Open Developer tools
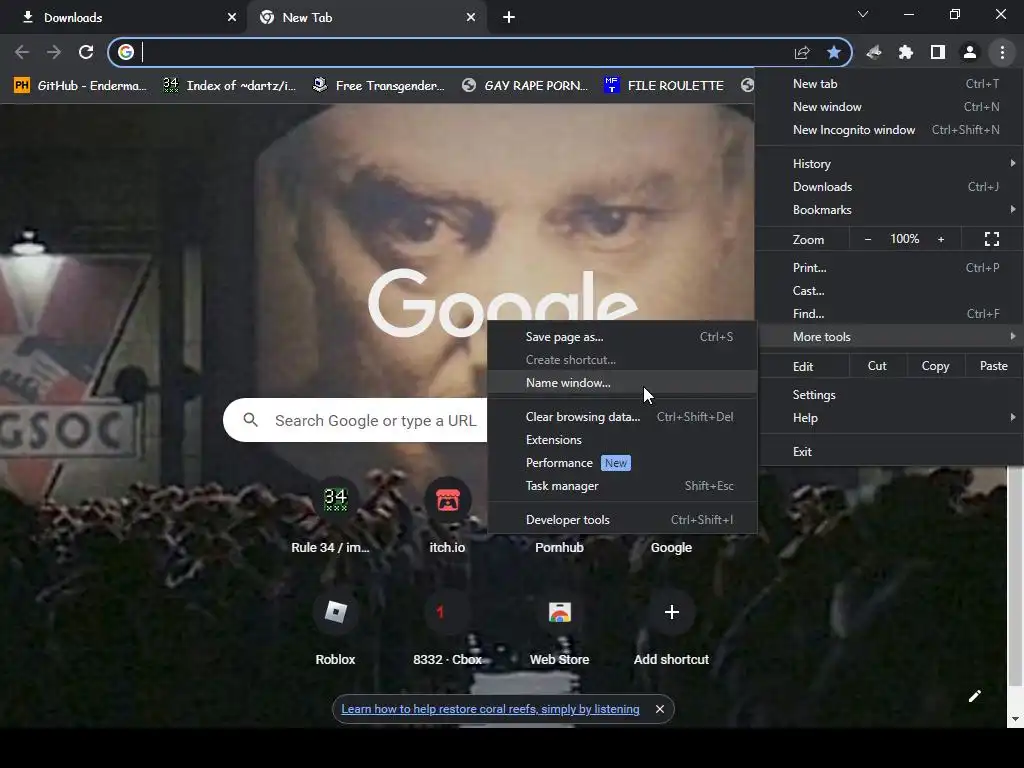Viewport: 1024px width, 768px height. click(622, 520)
